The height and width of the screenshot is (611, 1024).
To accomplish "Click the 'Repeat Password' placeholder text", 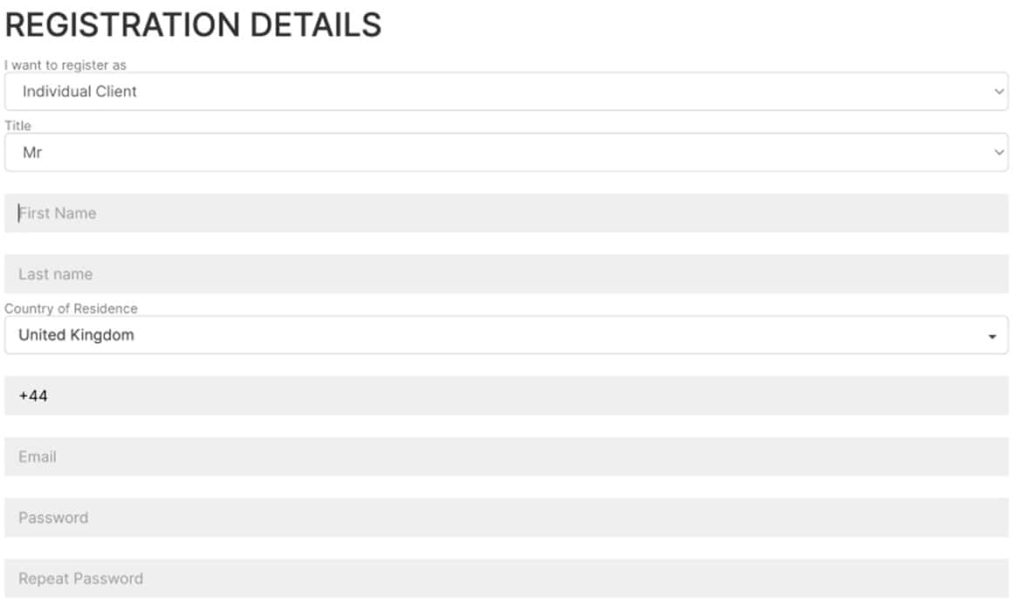I will (80, 580).
